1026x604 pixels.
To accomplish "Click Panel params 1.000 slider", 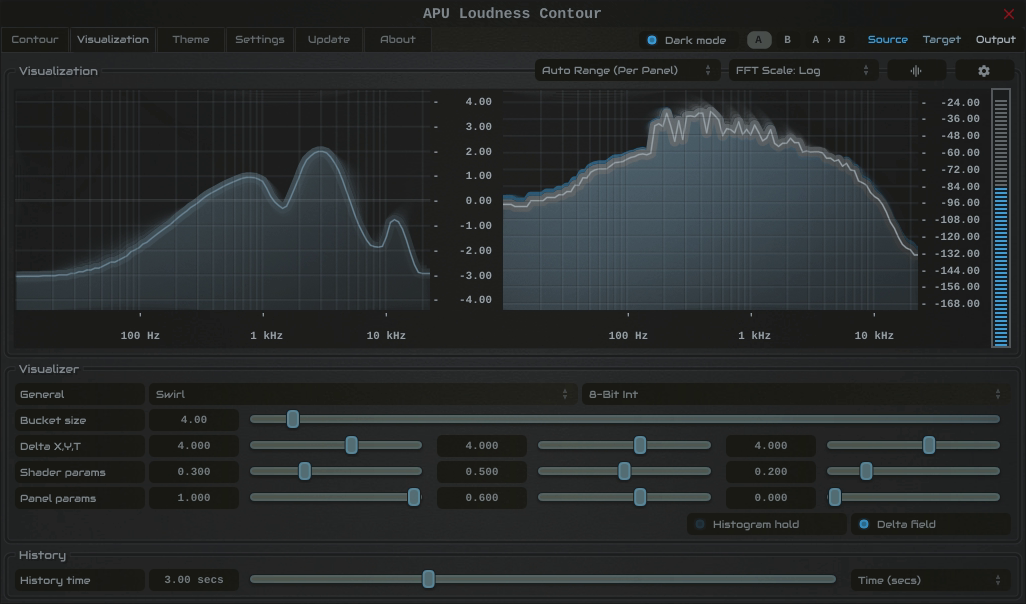I will point(336,497).
